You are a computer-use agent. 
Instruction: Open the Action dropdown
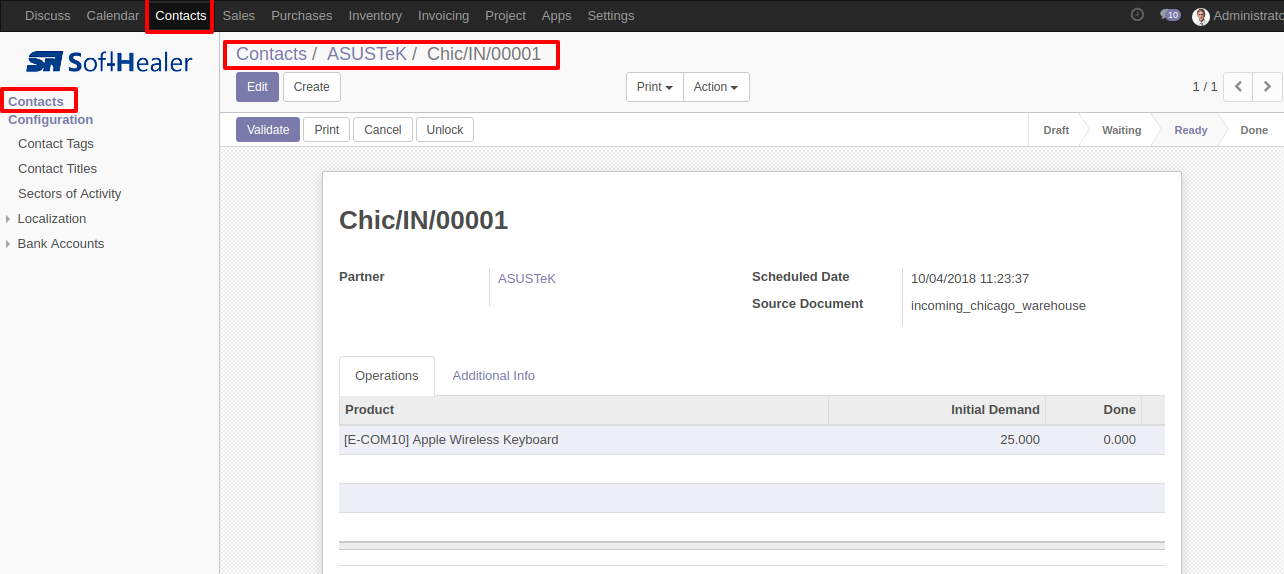pyautogui.click(x=716, y=87)
